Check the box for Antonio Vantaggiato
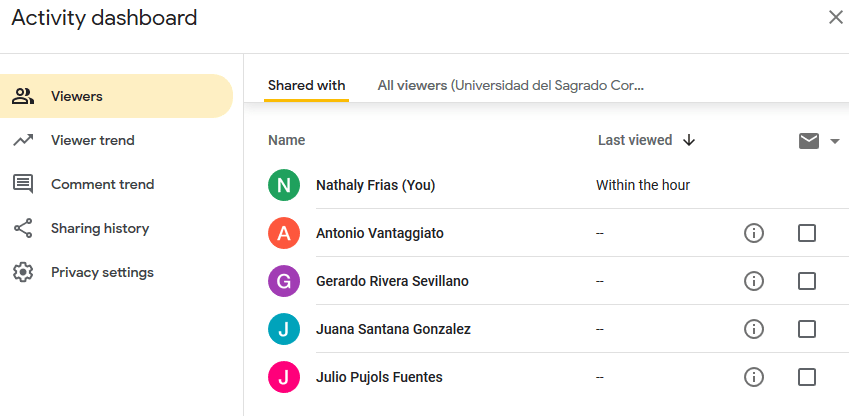The width and height of the screenshot is (849, 416). [807, 233]
